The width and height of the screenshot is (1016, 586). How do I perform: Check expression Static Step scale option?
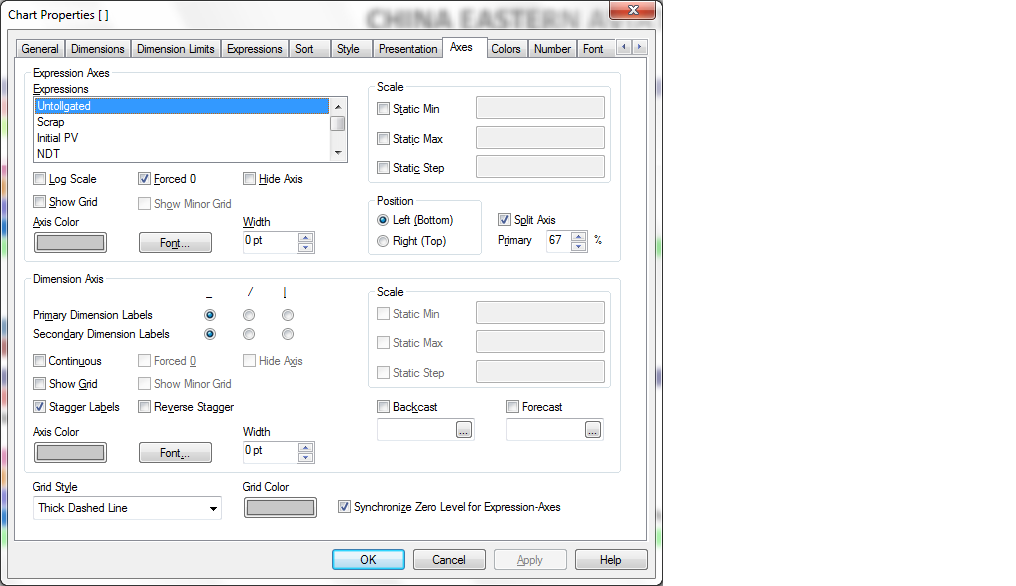point(384,168)
